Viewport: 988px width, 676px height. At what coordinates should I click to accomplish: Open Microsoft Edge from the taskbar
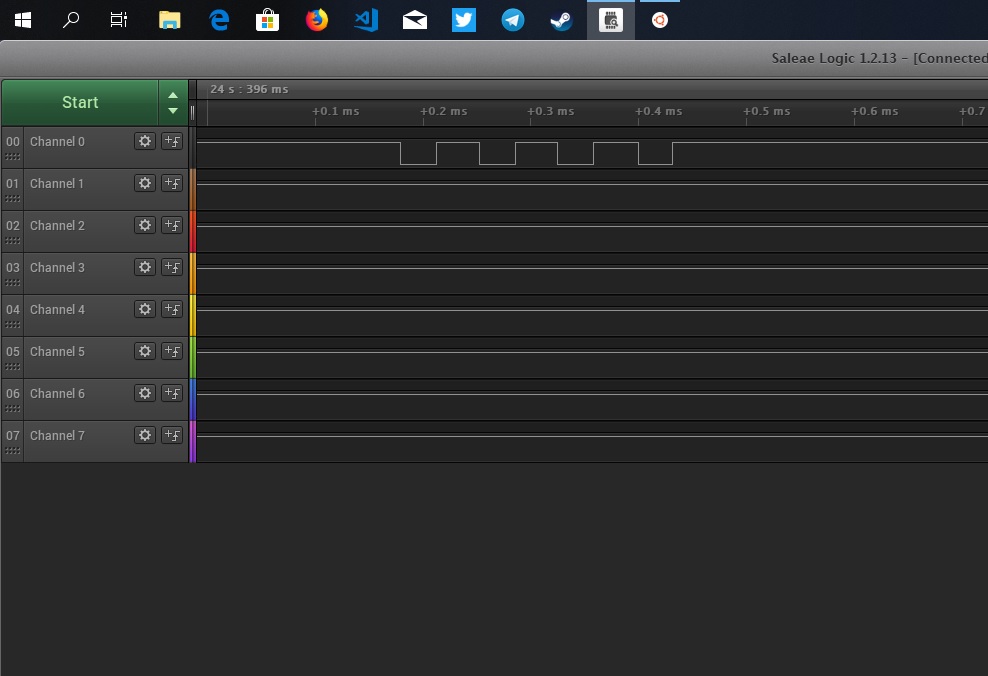tap(219, 20)
